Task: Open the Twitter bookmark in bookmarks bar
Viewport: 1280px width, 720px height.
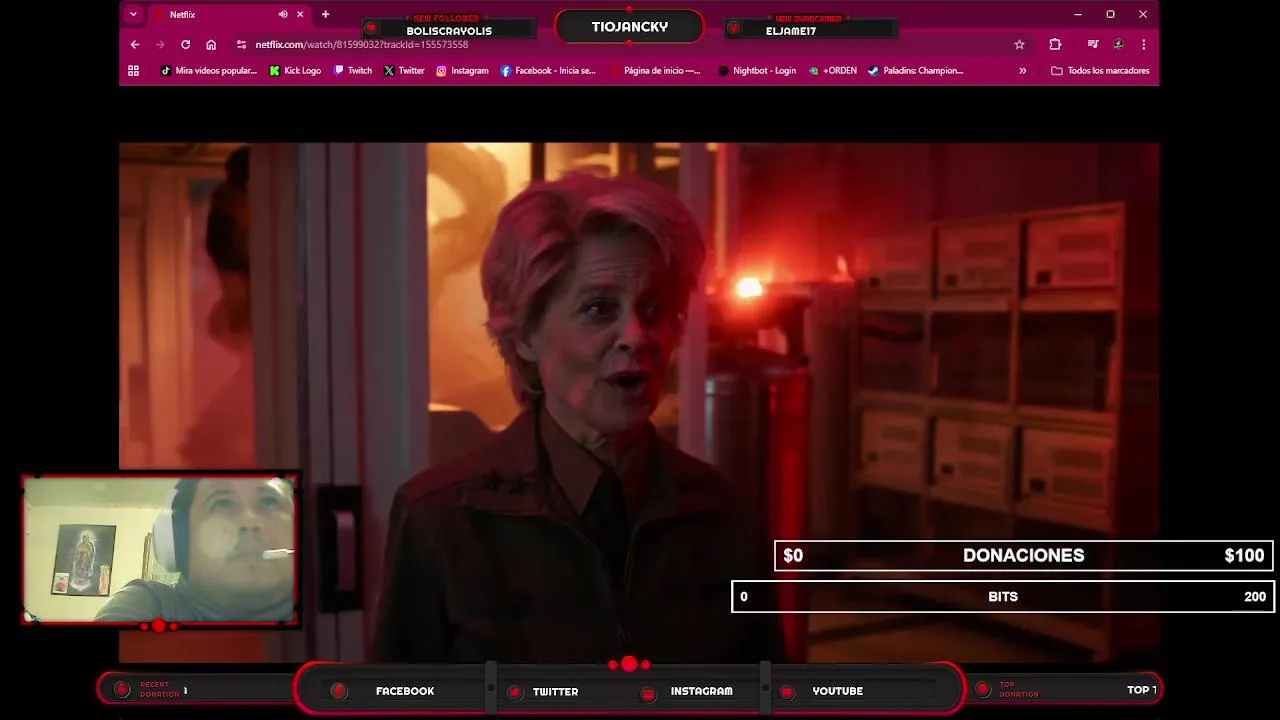Action: coord(404,71)
